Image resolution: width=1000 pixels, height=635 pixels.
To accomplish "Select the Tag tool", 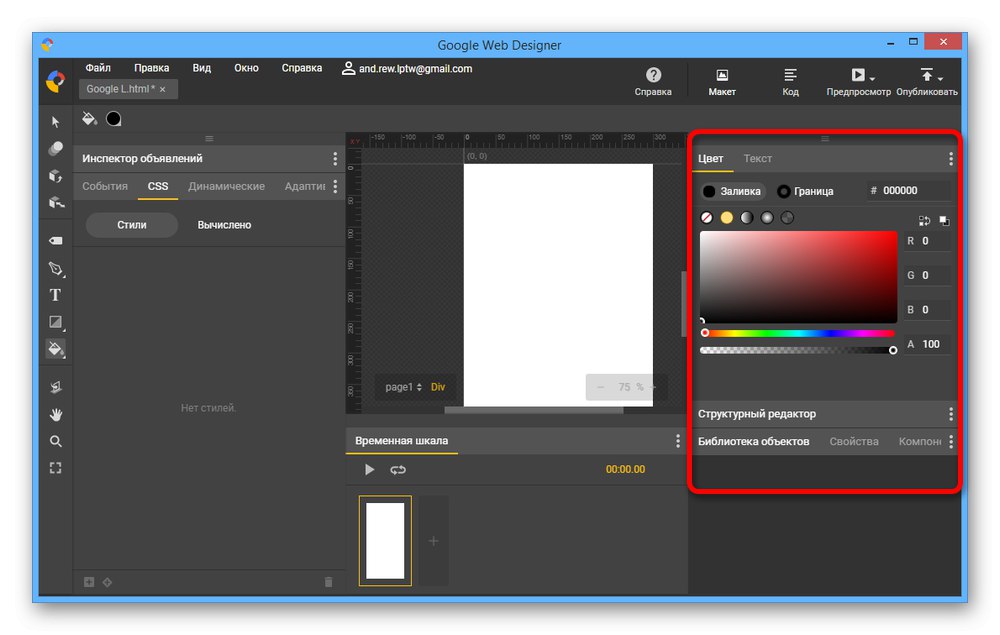I will 55,240.
